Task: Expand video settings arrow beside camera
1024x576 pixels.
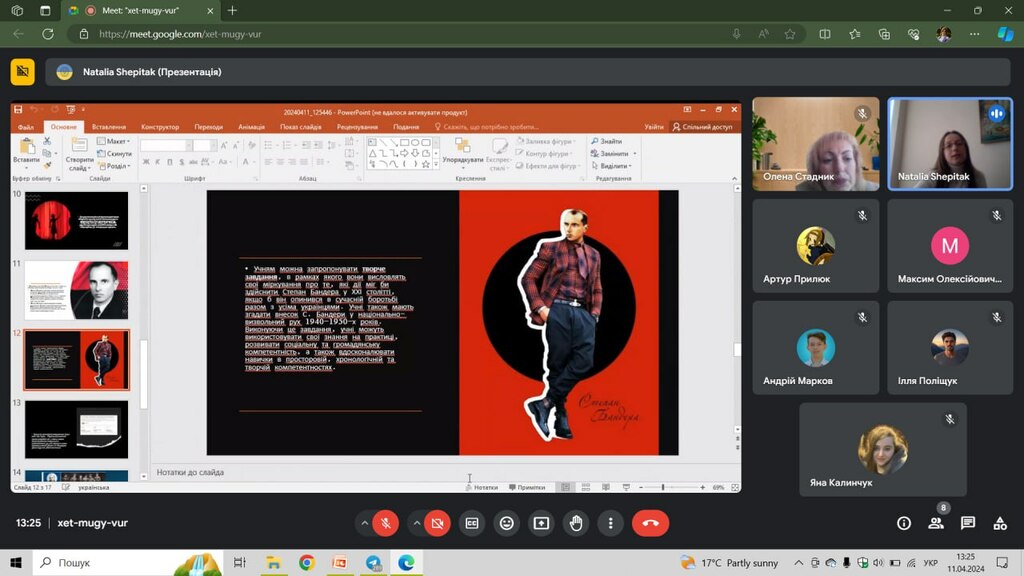Action: (416, 523)
